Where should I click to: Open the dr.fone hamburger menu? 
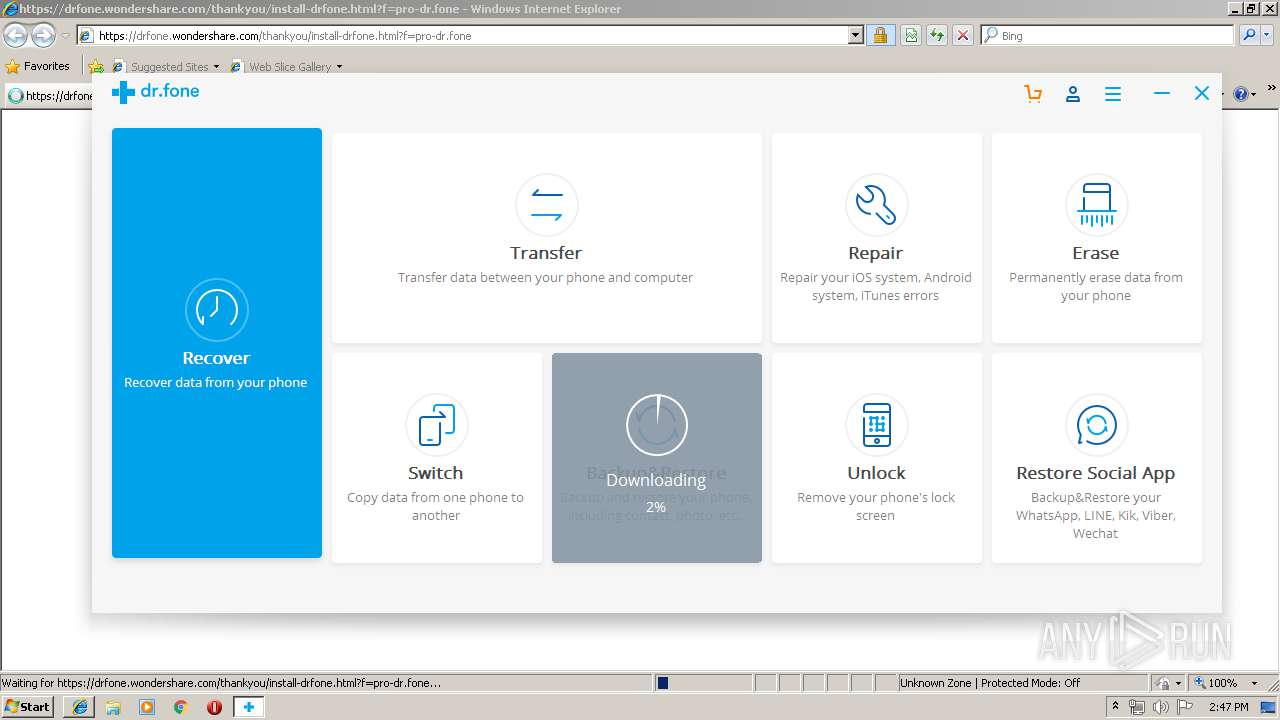click(1113, 94)
